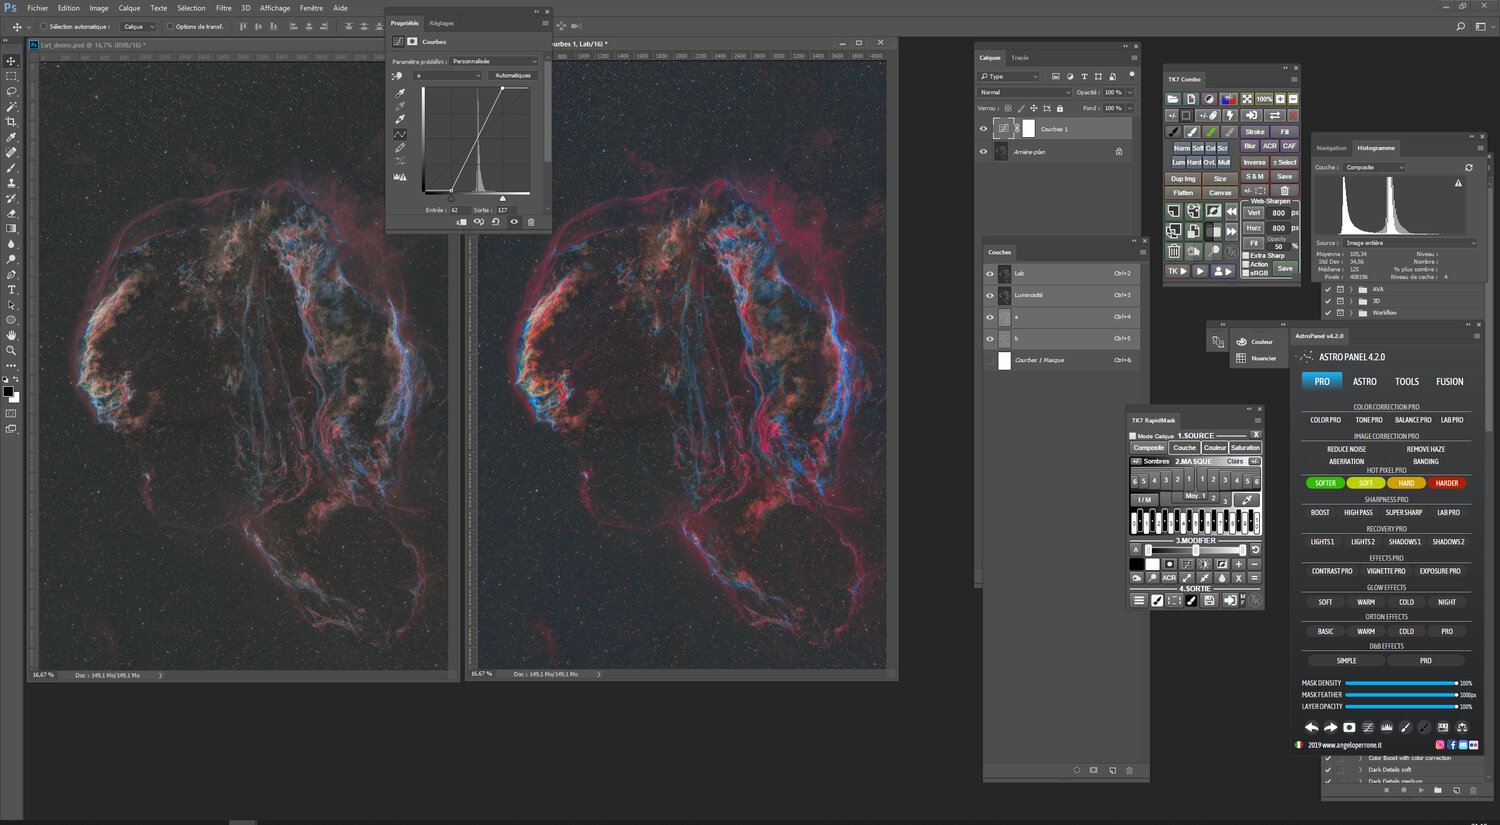This screenshot has height=825, width=1500.
Task: Click the green SOFTER hot pixel button
Action: (1325, 483)
